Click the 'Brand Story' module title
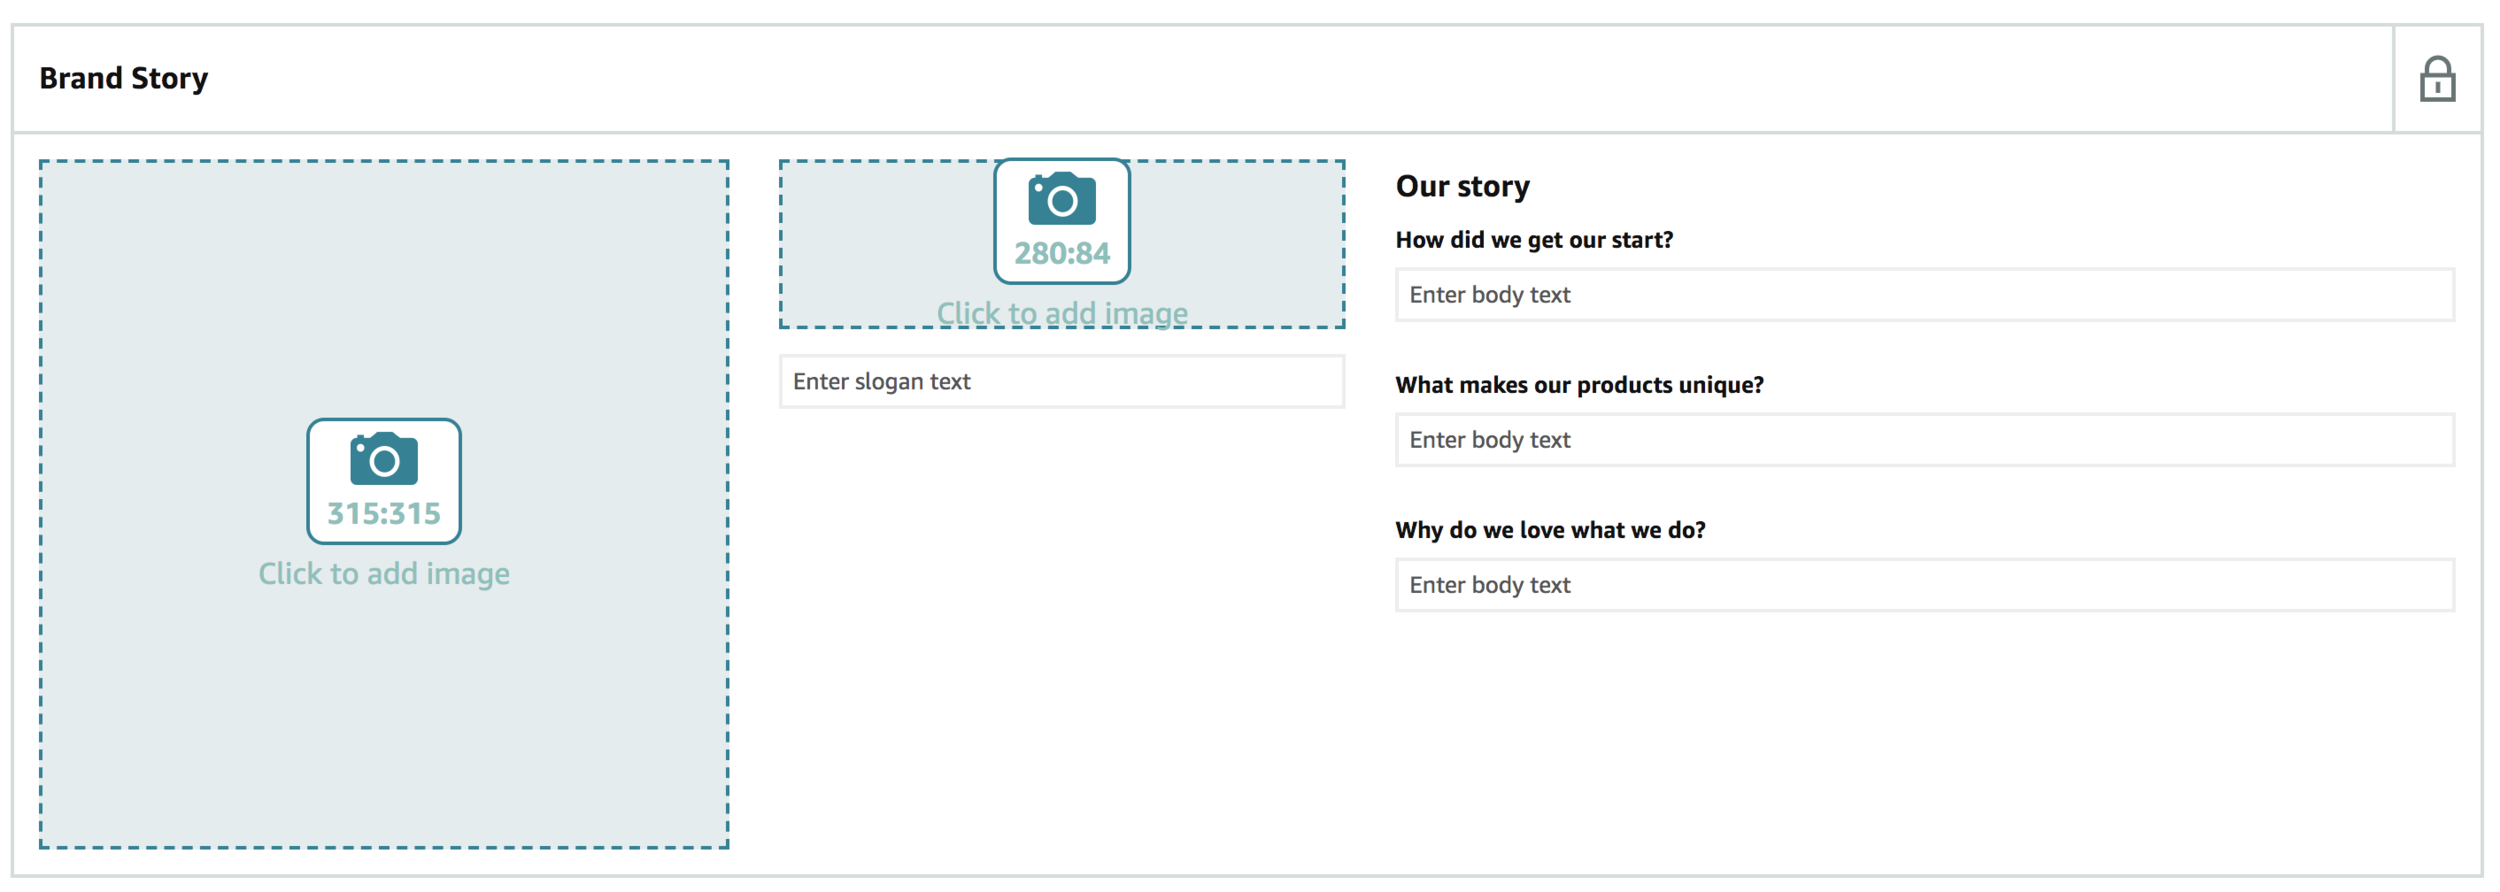The height and width of the screenshot is (892, 2500). pyautogui.click(x=124, y=78)
